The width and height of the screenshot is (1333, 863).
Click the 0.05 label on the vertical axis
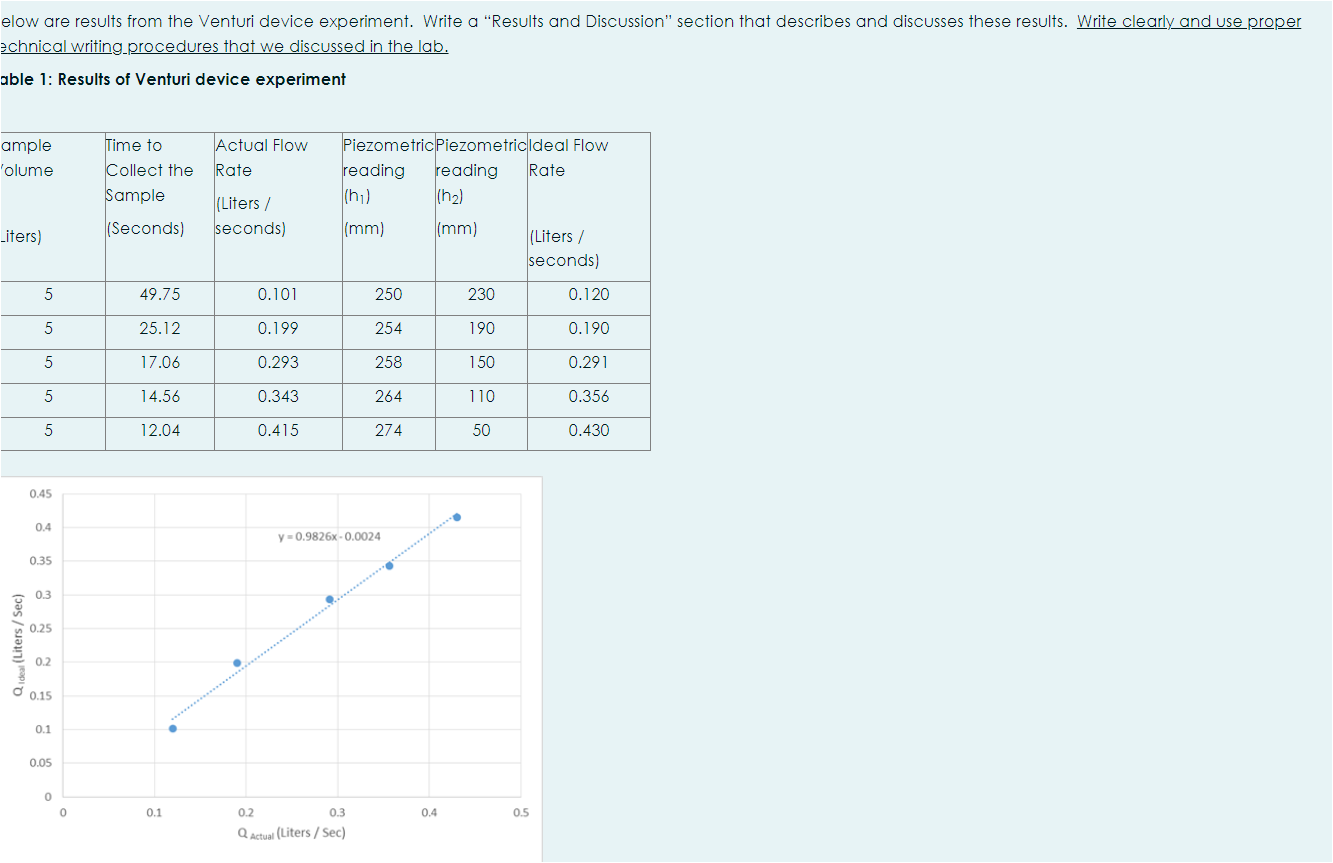(40, 763)
